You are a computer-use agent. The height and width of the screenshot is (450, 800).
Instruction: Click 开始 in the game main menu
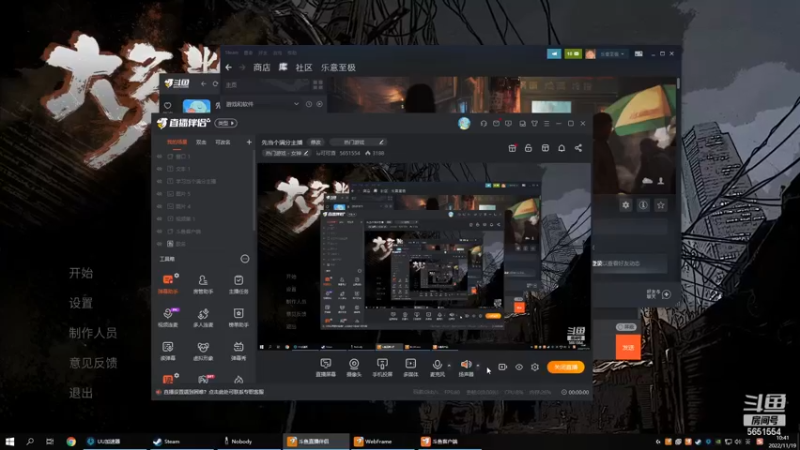pos(81,273)
